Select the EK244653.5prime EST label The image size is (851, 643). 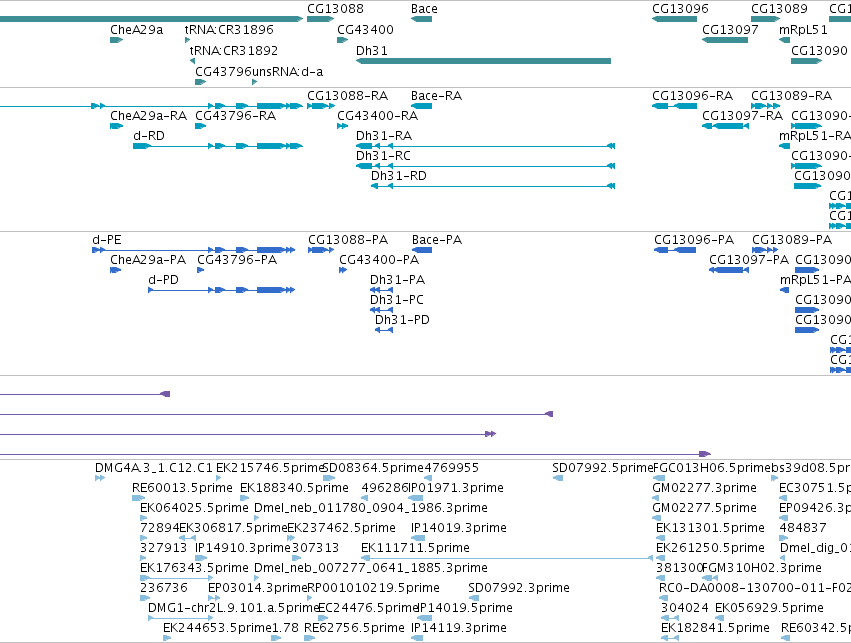point(217,628)
